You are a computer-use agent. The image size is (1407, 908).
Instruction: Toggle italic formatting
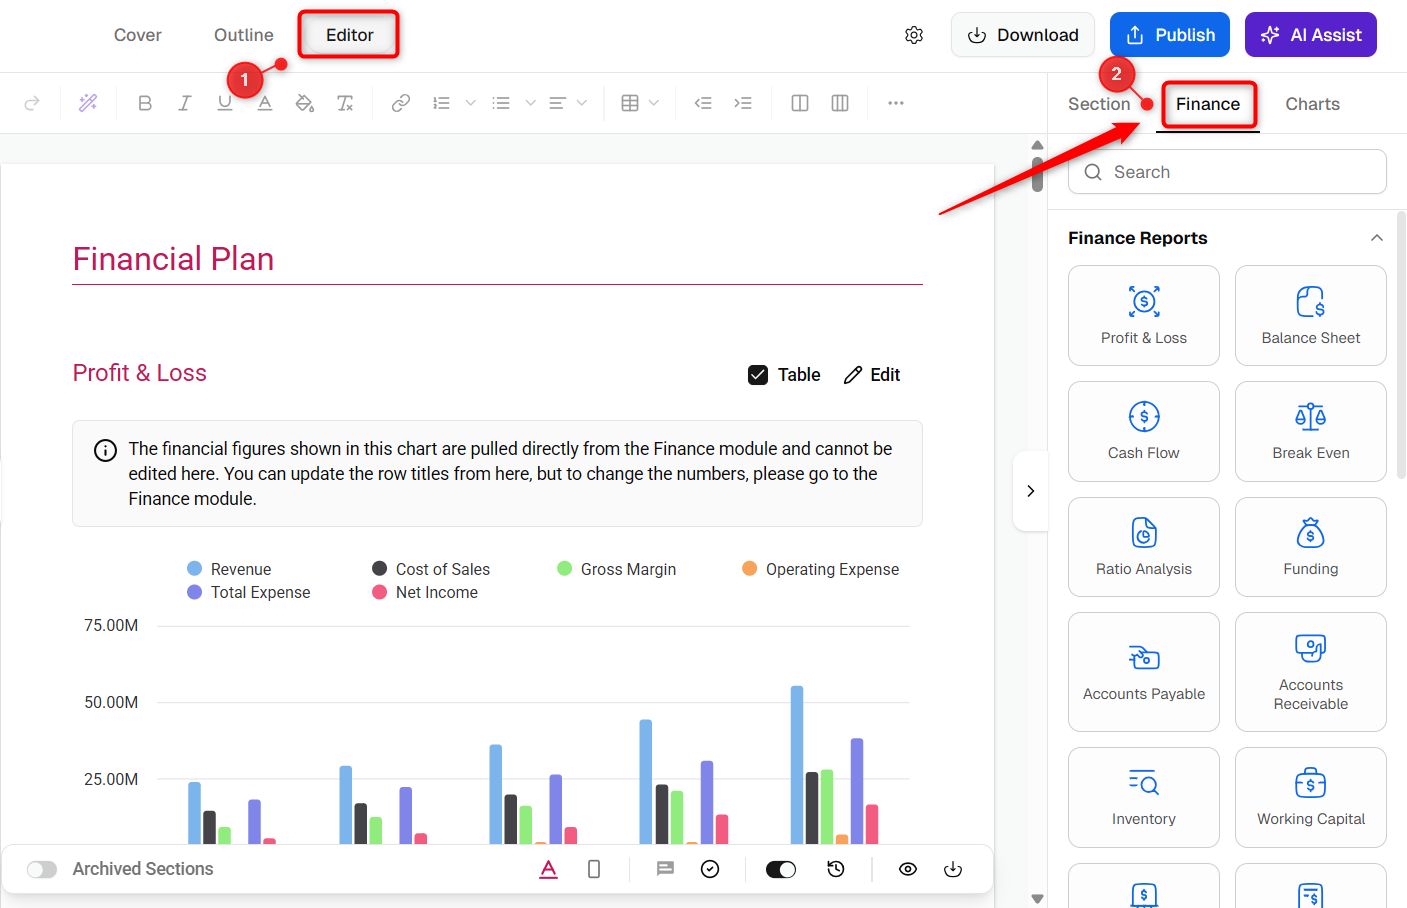(185, 103)
